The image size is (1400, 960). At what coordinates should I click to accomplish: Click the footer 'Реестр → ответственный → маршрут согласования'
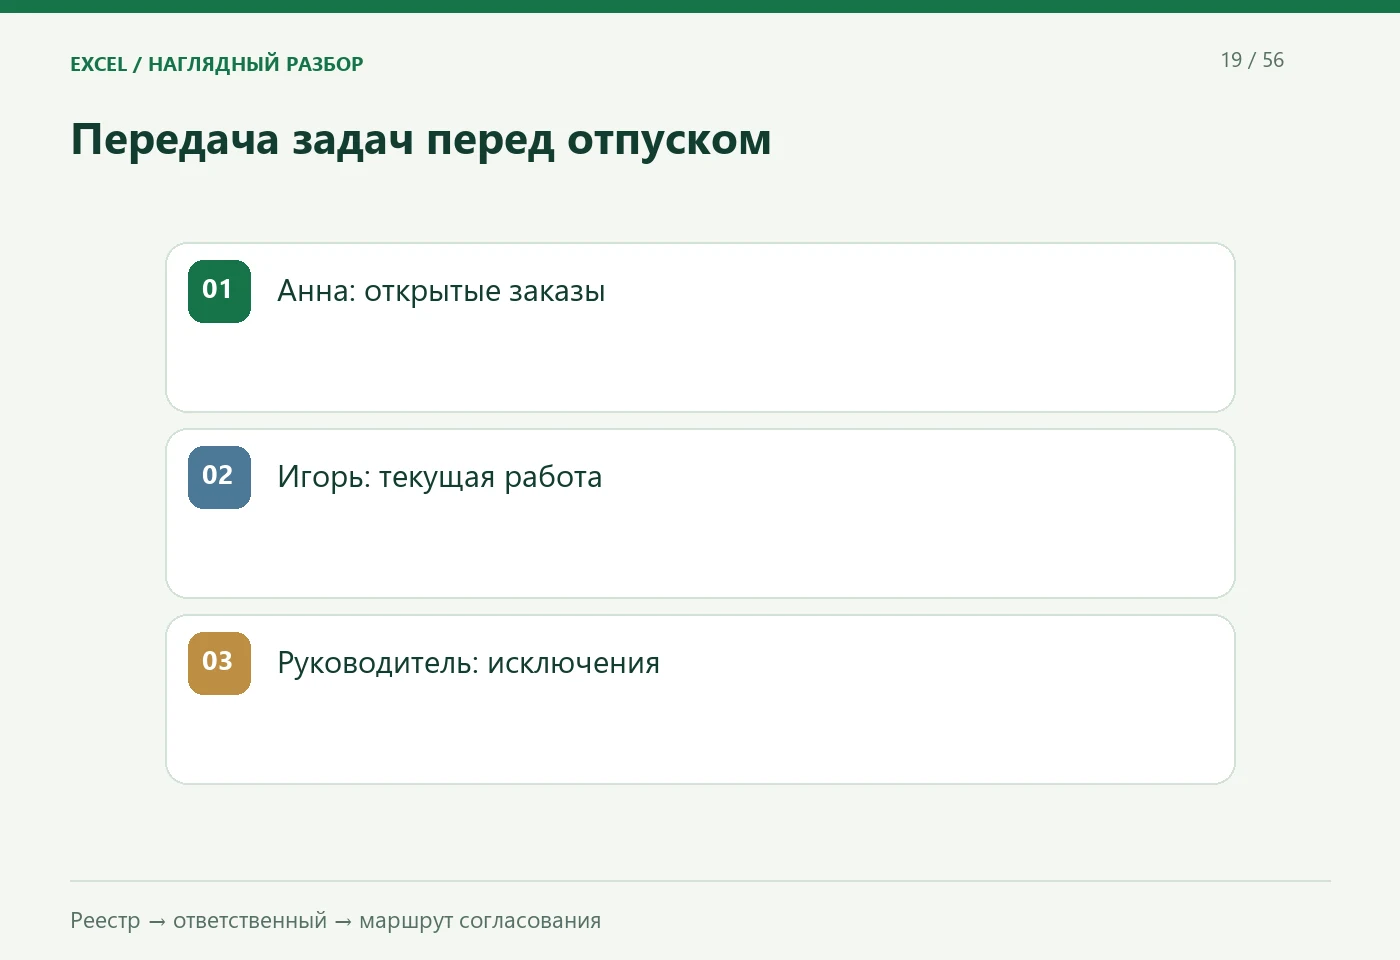click(x=336, y=921)
